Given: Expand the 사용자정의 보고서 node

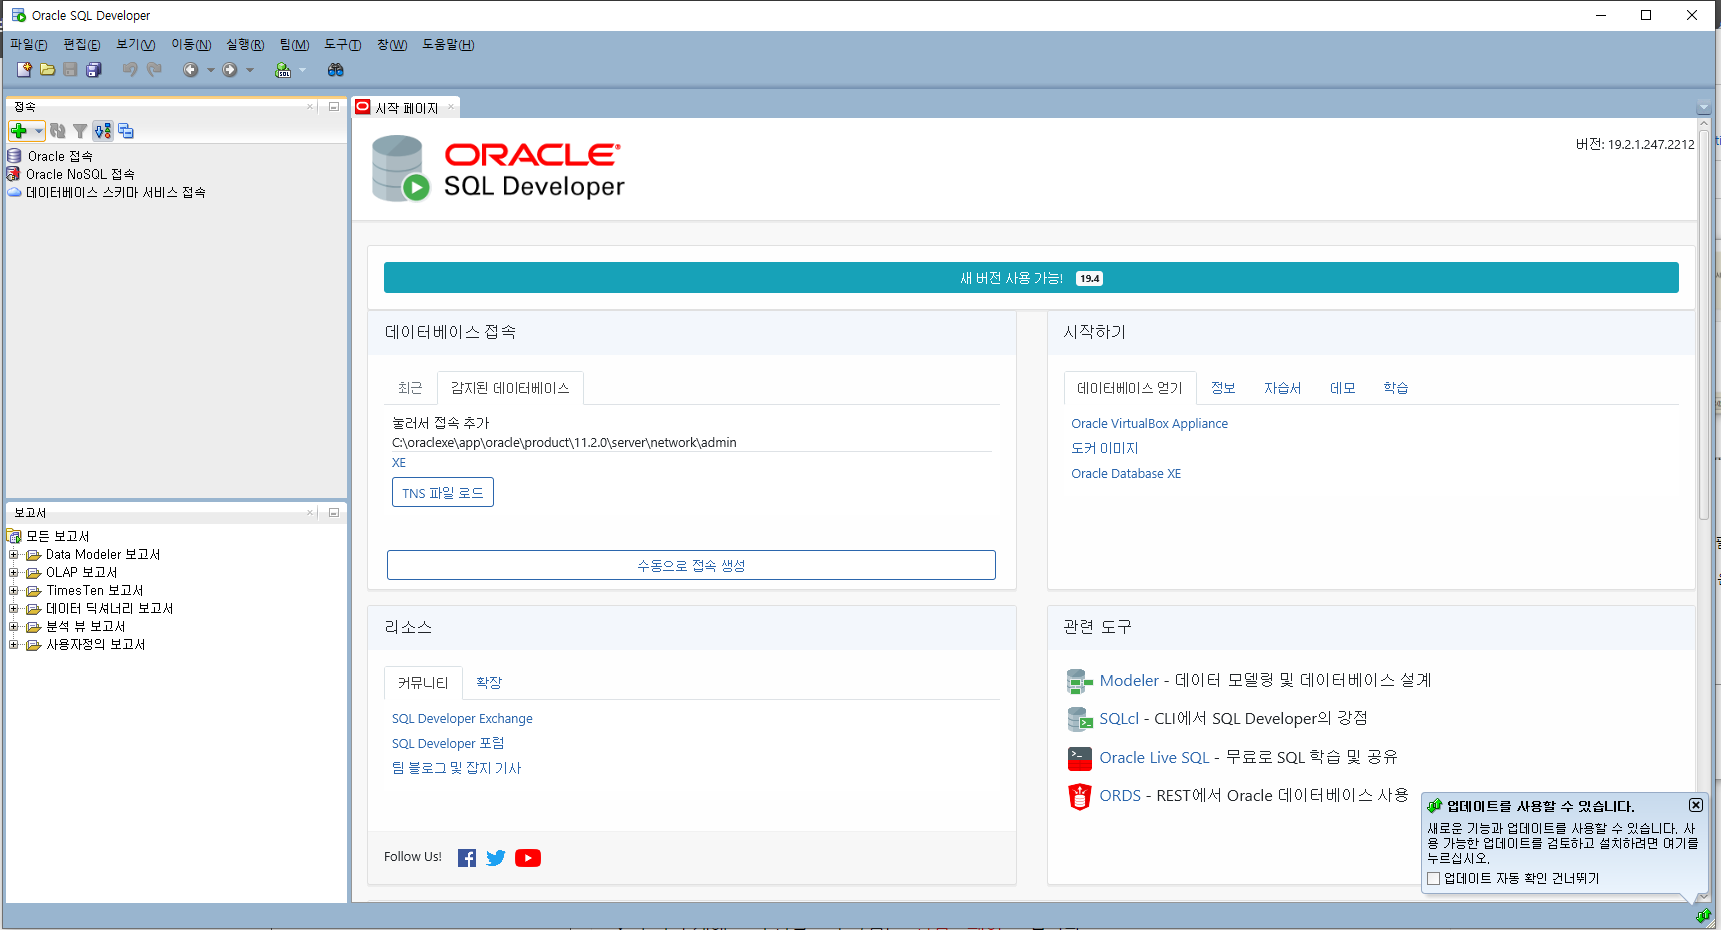Looking at the screenshot, I should 14,644.
